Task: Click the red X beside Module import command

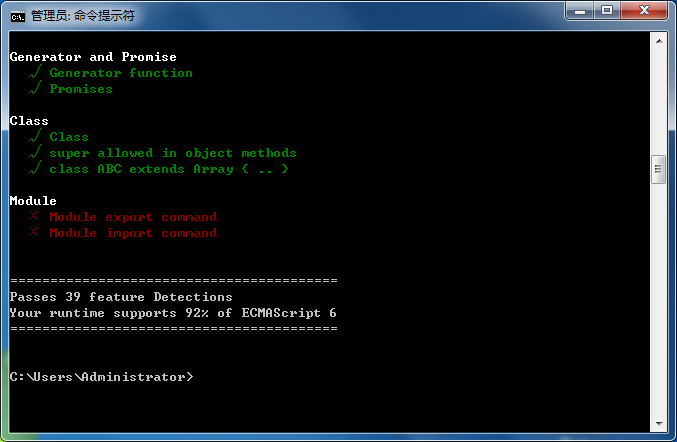Action: click(34, 233)
